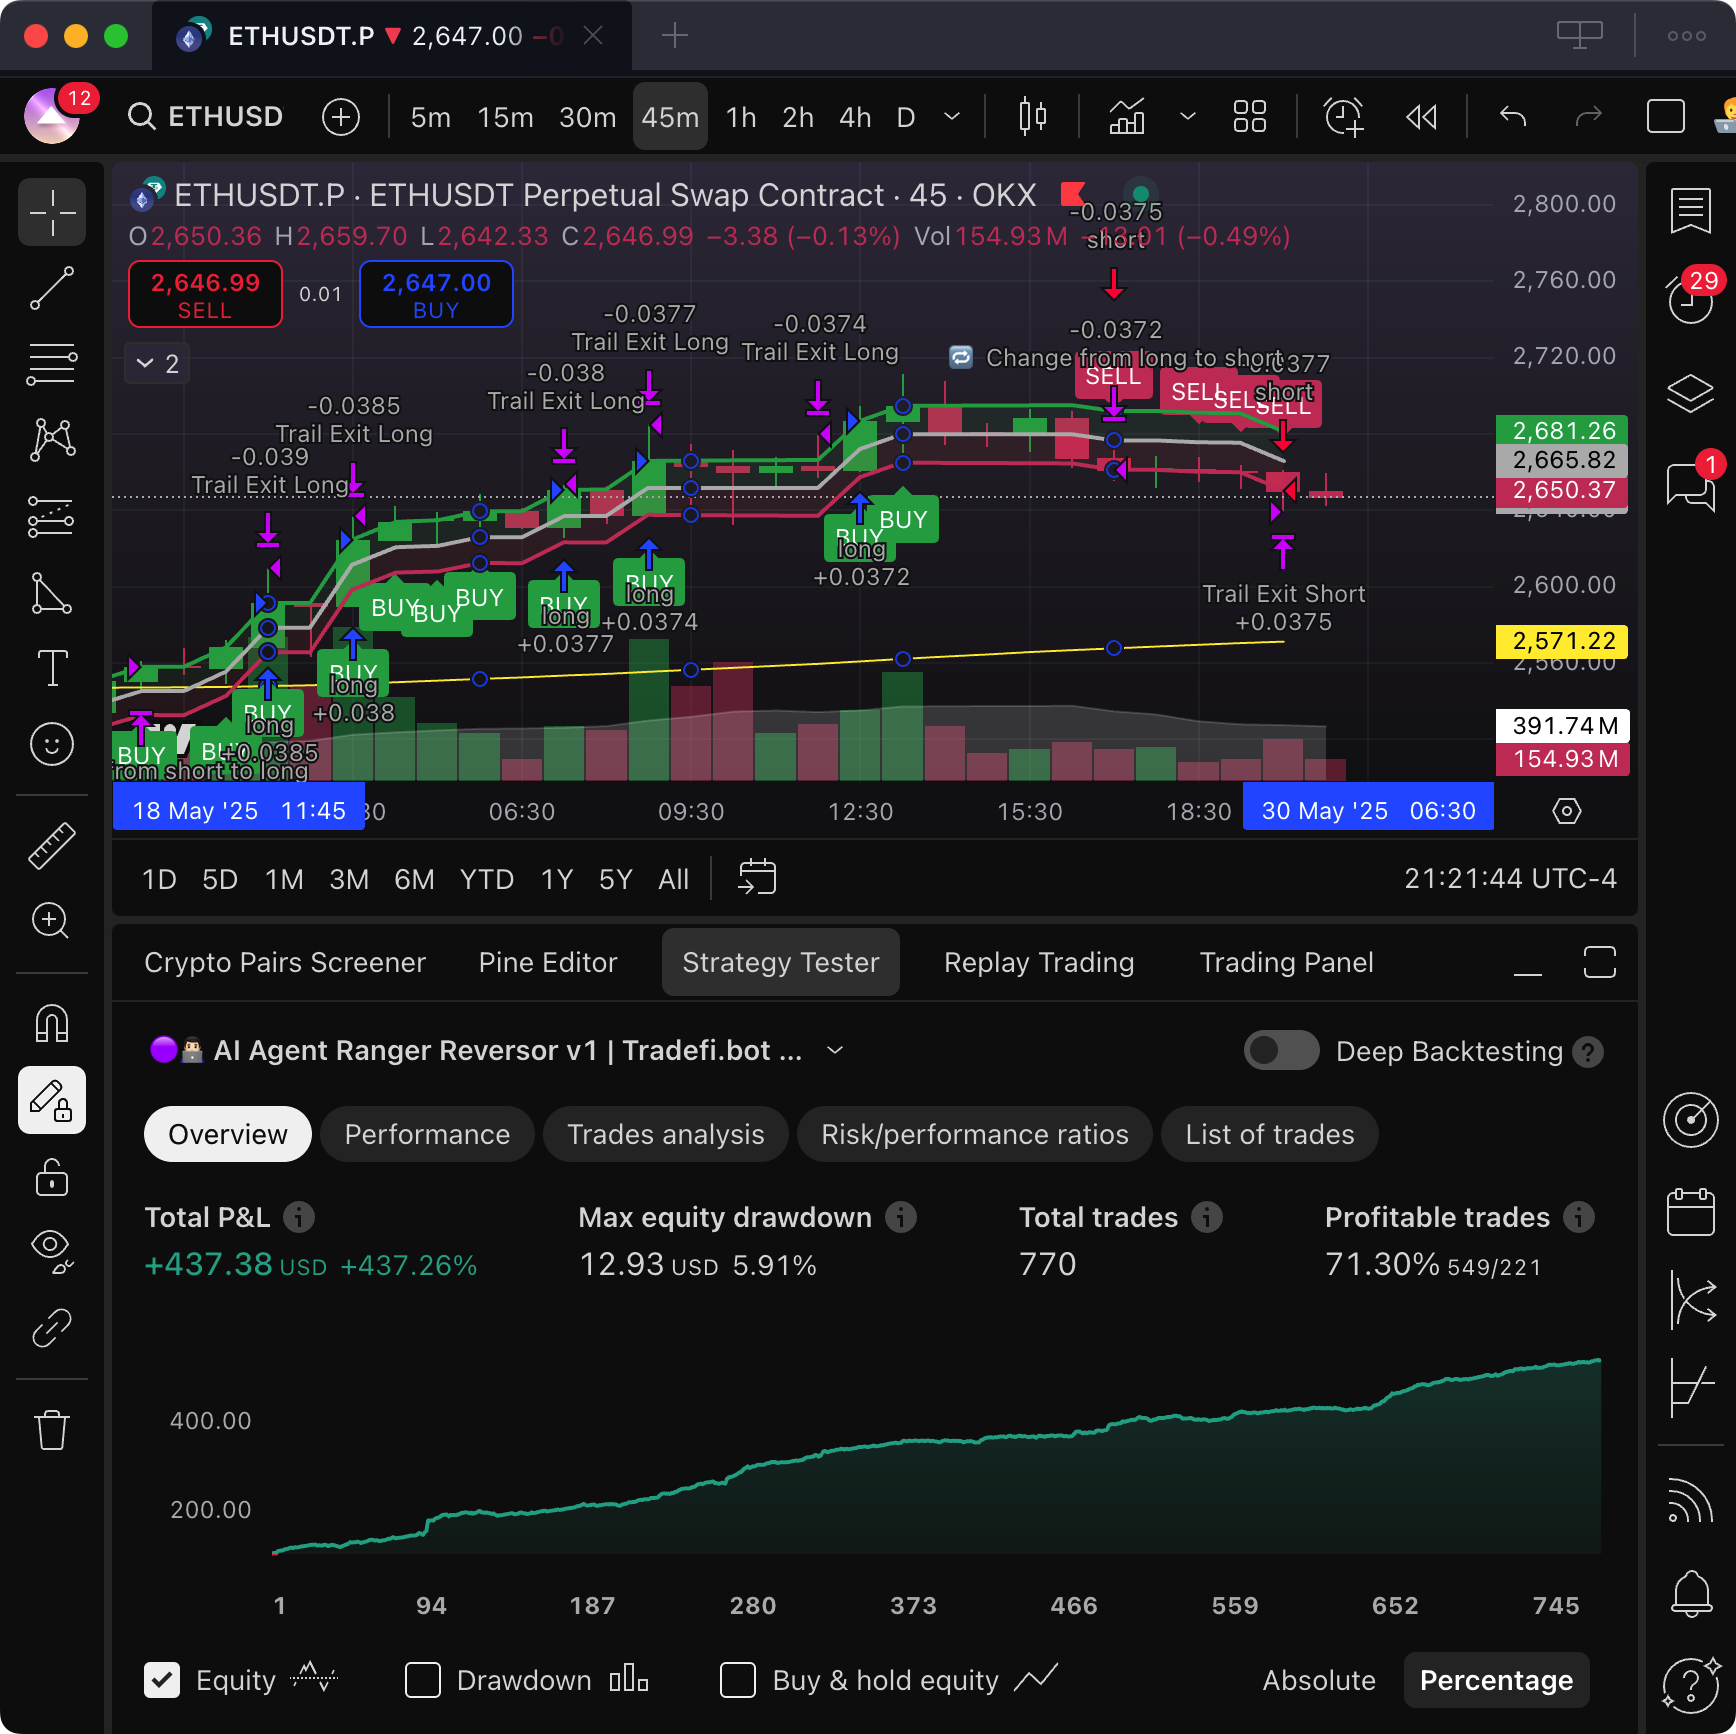Image resolution: width=1736 pixels, height=1734 pixels.
Task: Select the trend line drawing tool
Action: click(52, 288)
